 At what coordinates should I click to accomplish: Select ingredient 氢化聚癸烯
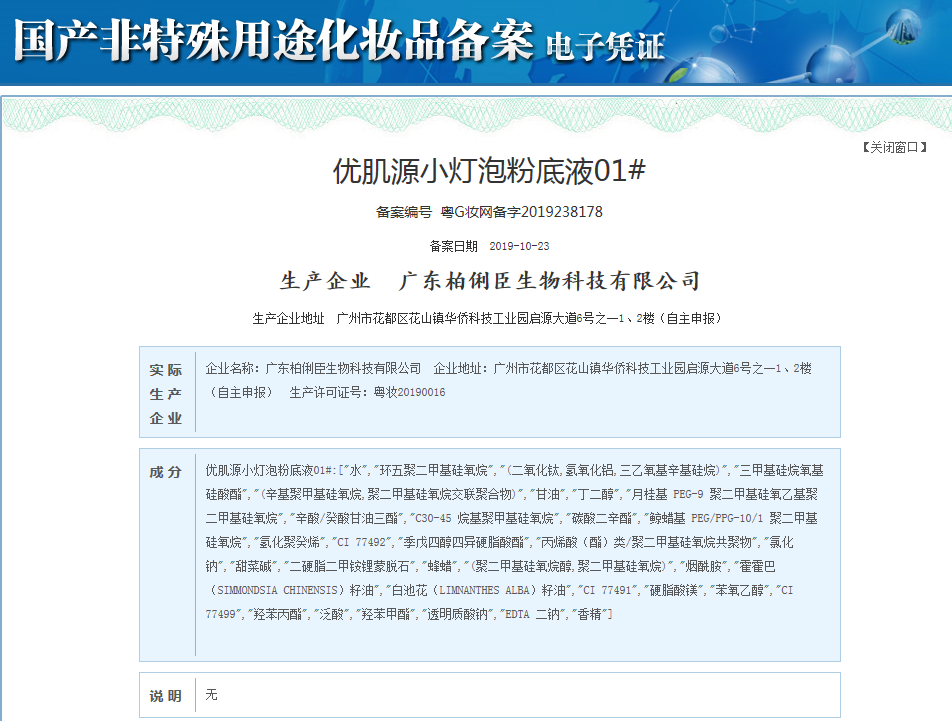288,542
